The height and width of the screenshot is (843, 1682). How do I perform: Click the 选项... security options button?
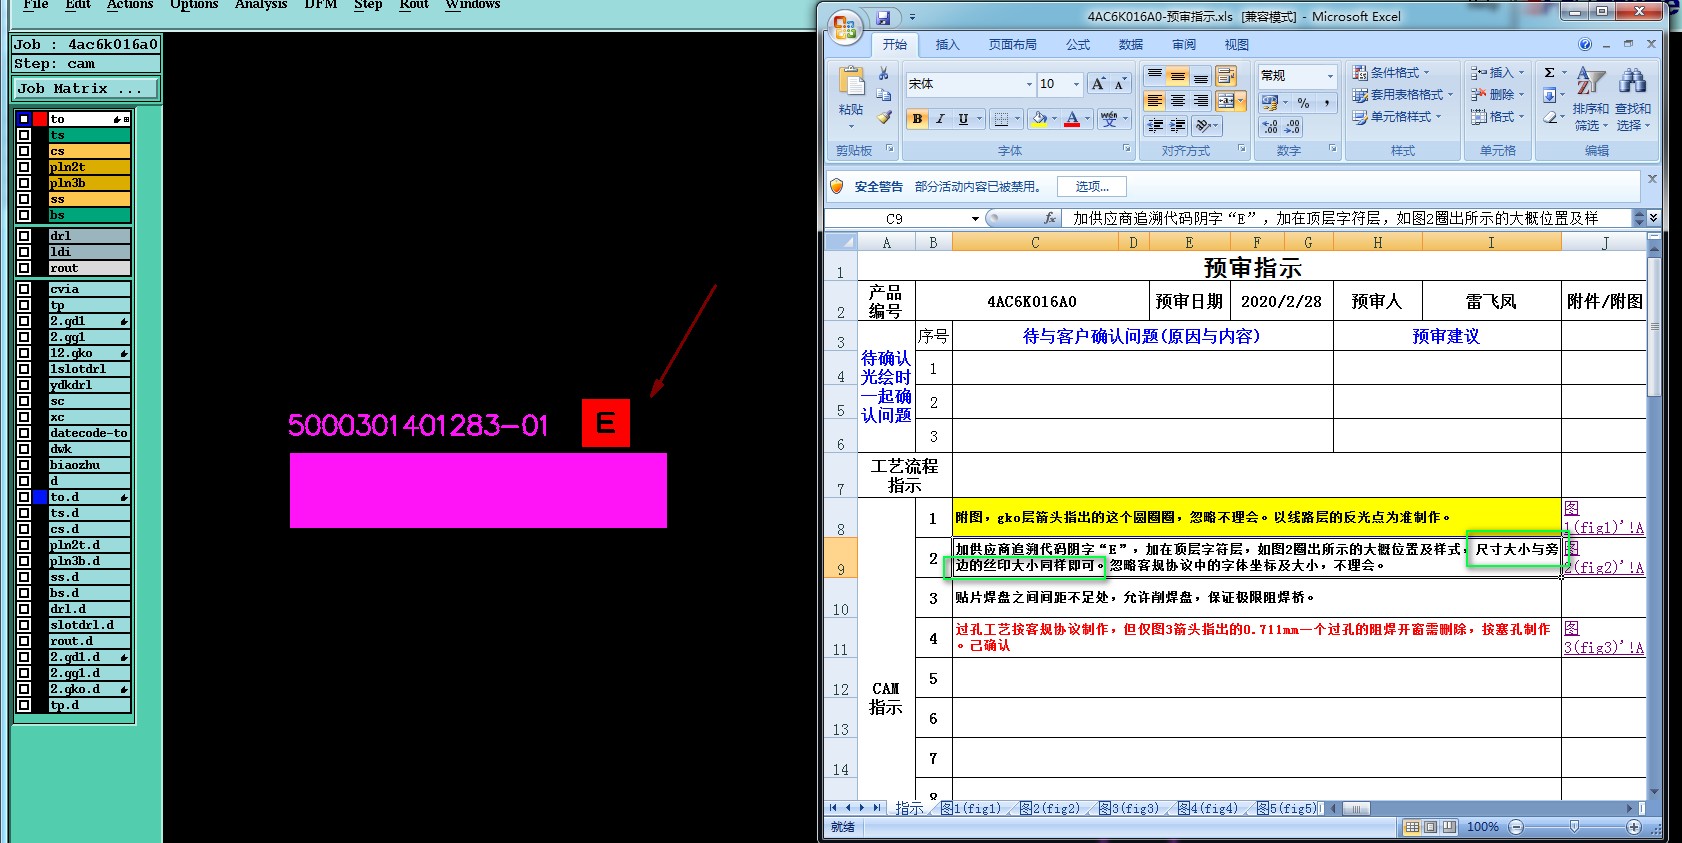point(1091,187)
